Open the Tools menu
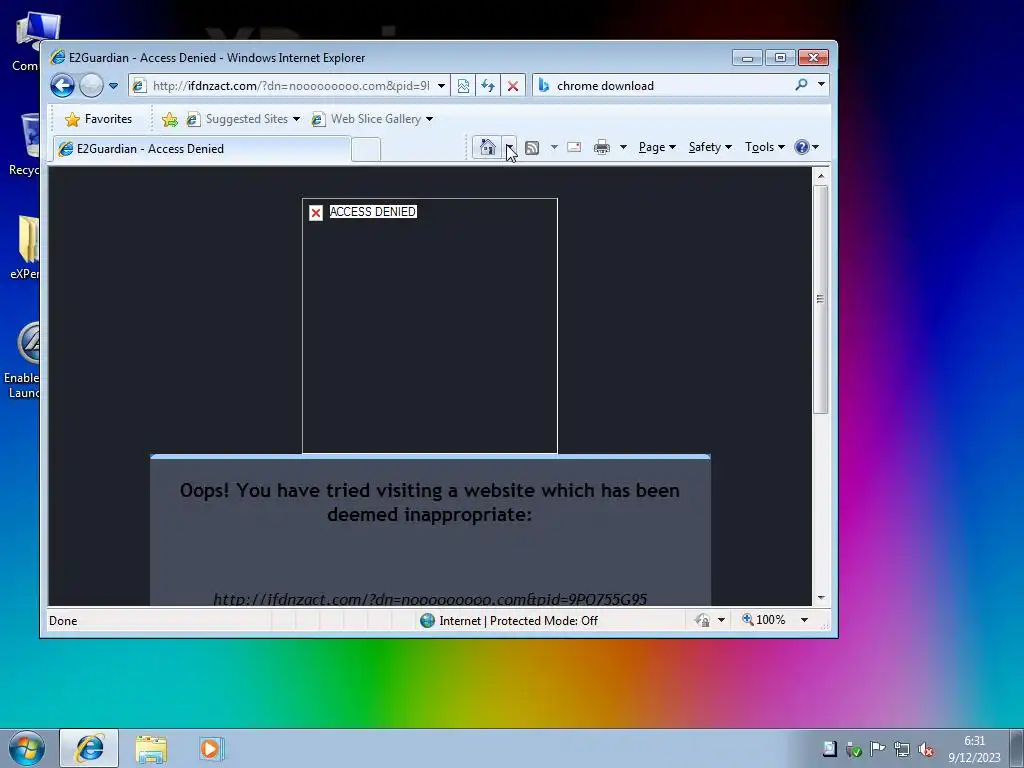Viewport: 1024px width, 768px height. tap(765, 148)
